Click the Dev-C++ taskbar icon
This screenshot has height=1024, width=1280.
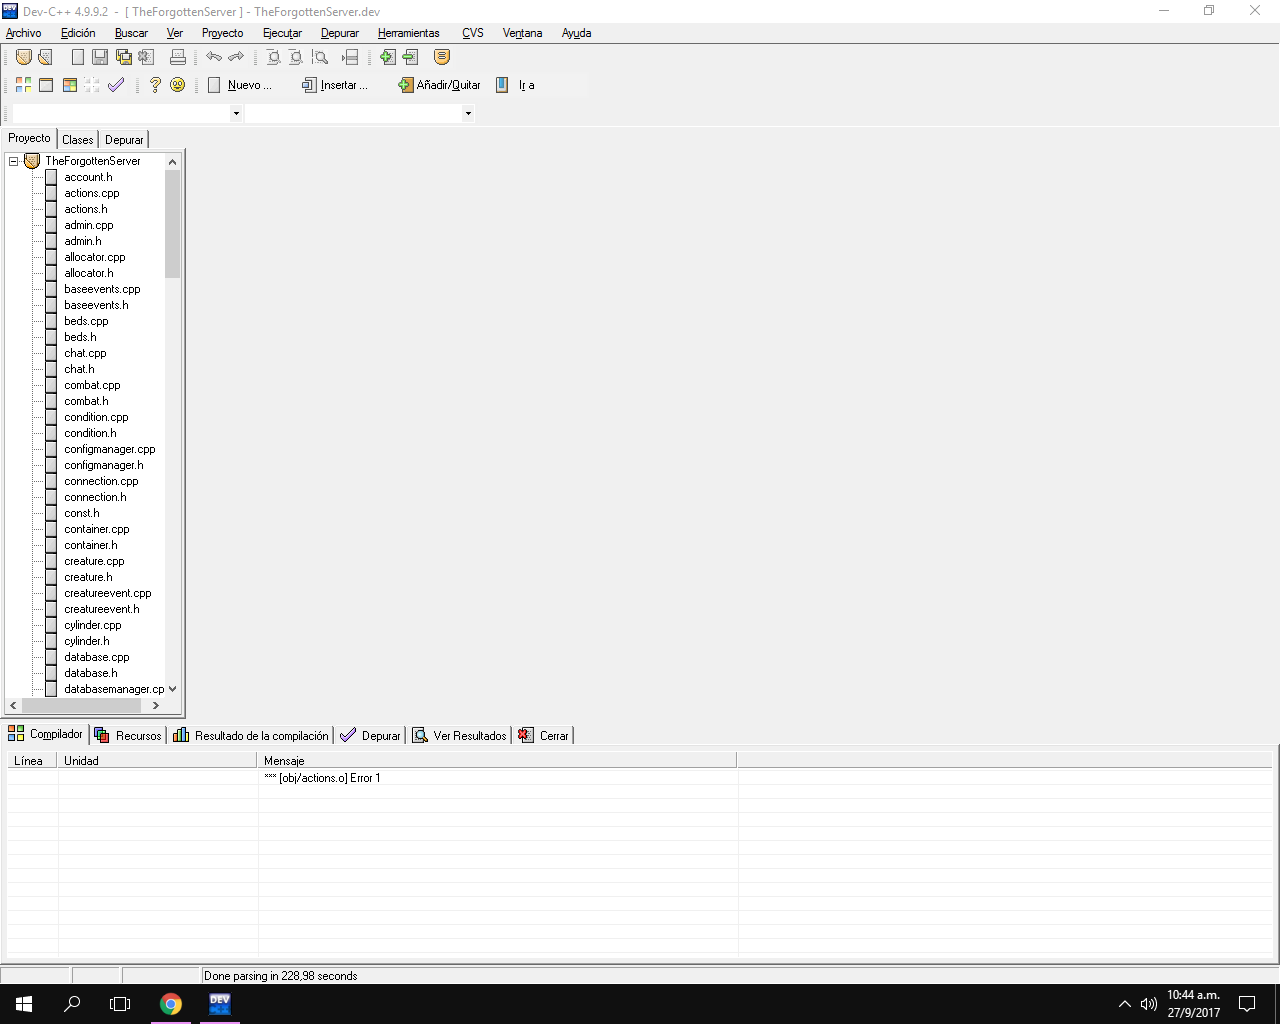click(x=219, y=1004)
